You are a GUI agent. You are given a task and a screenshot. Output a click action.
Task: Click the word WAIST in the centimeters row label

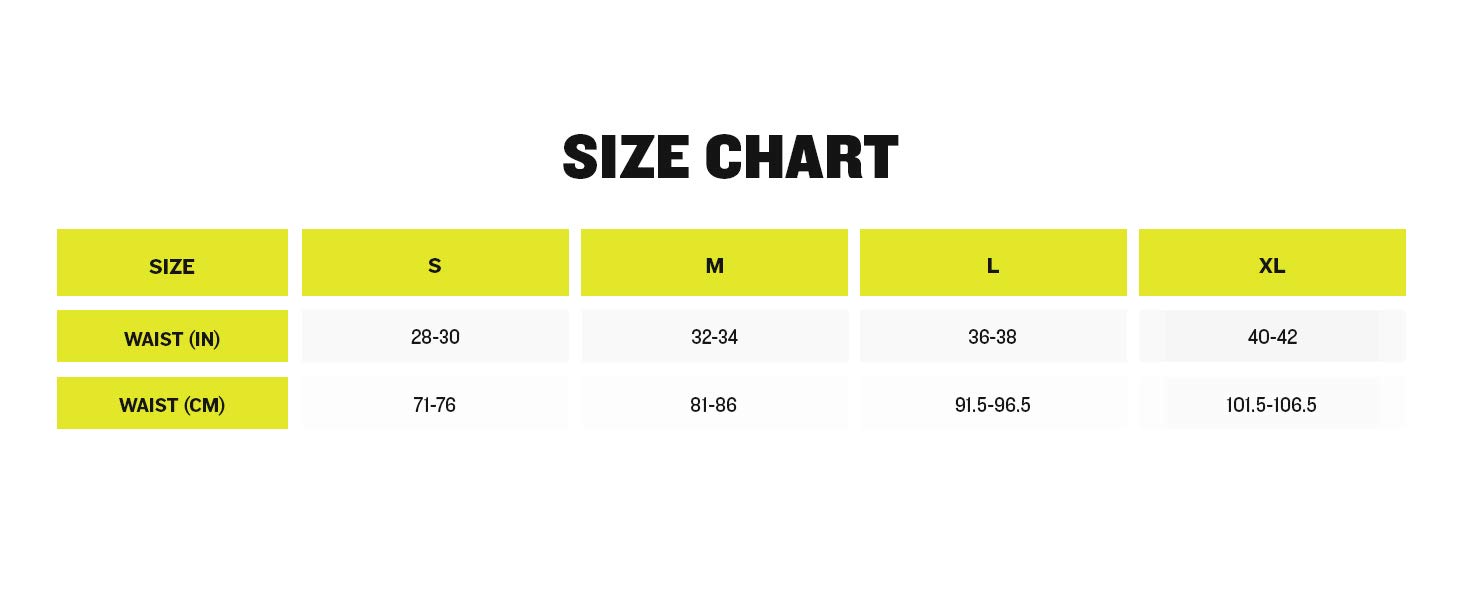point(148,405)
